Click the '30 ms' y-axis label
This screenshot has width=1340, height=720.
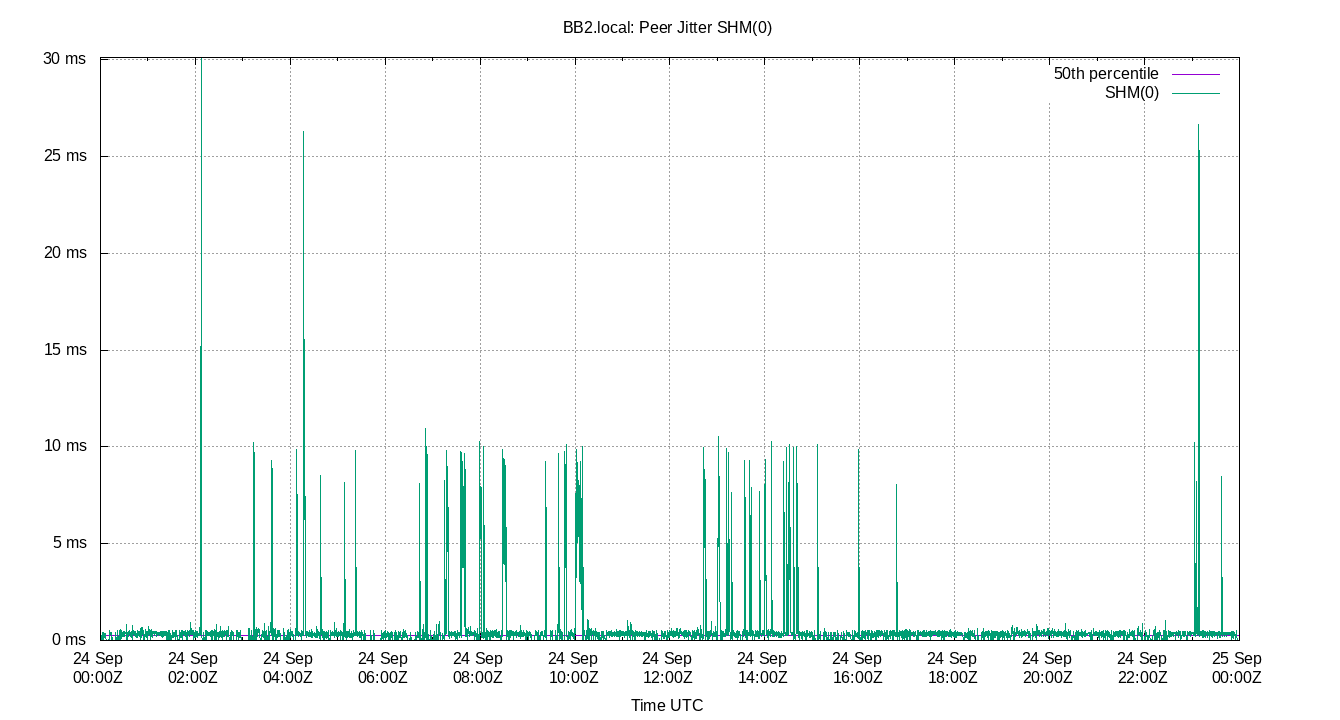click(x=65, y=59)
